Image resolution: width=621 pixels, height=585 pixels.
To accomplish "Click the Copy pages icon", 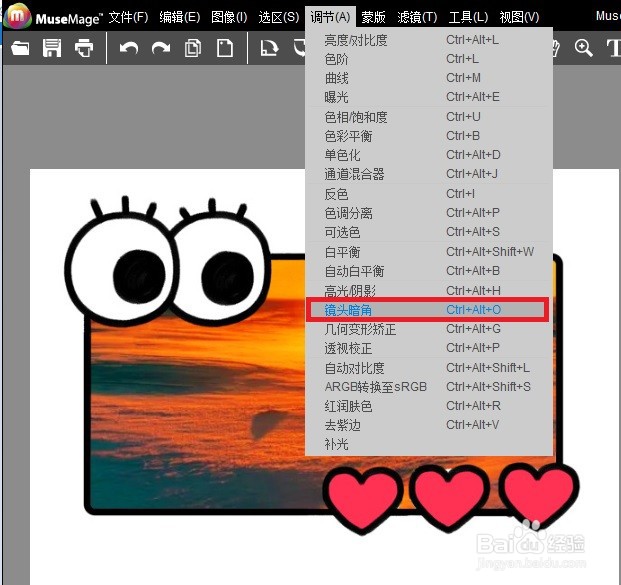I will click(193, 48).
